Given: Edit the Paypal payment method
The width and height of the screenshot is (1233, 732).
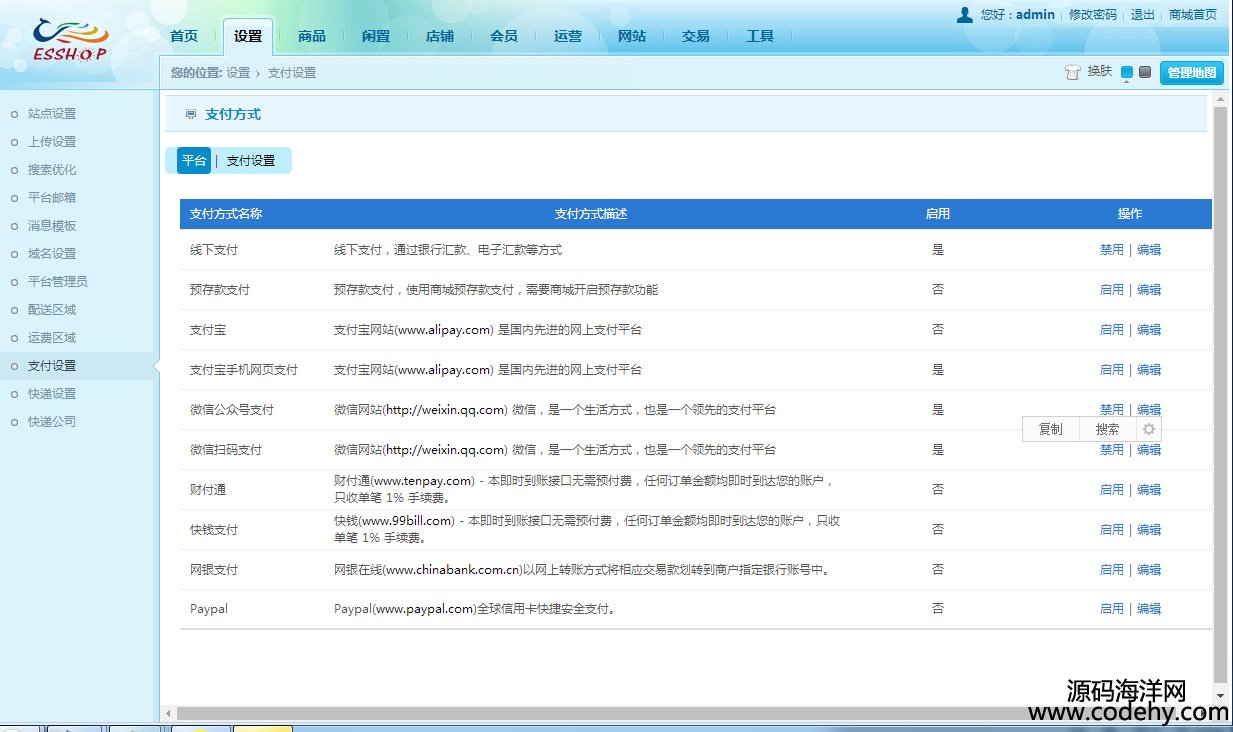Looking at the screenshot, I should [x=1149, y=609].
